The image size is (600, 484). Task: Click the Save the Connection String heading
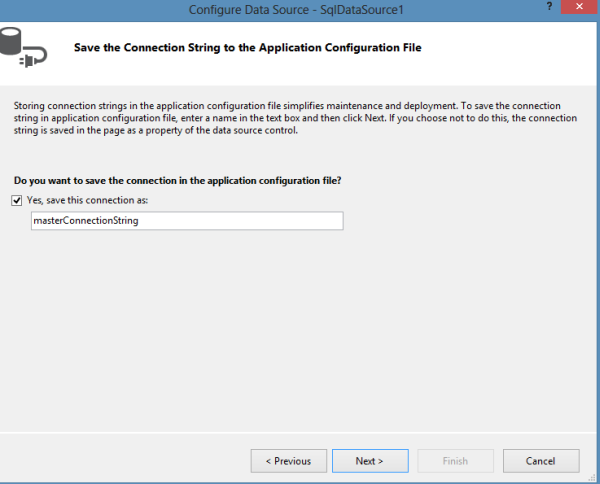[247, 47]
